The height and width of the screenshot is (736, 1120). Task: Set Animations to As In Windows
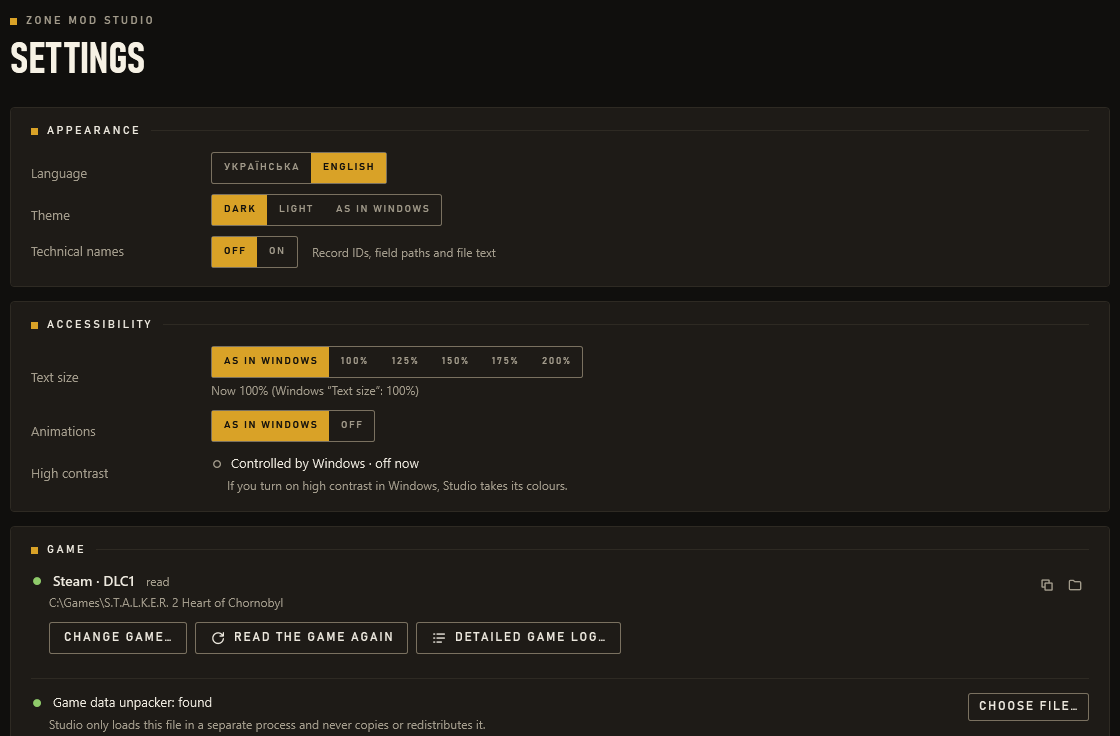[270, 425]
